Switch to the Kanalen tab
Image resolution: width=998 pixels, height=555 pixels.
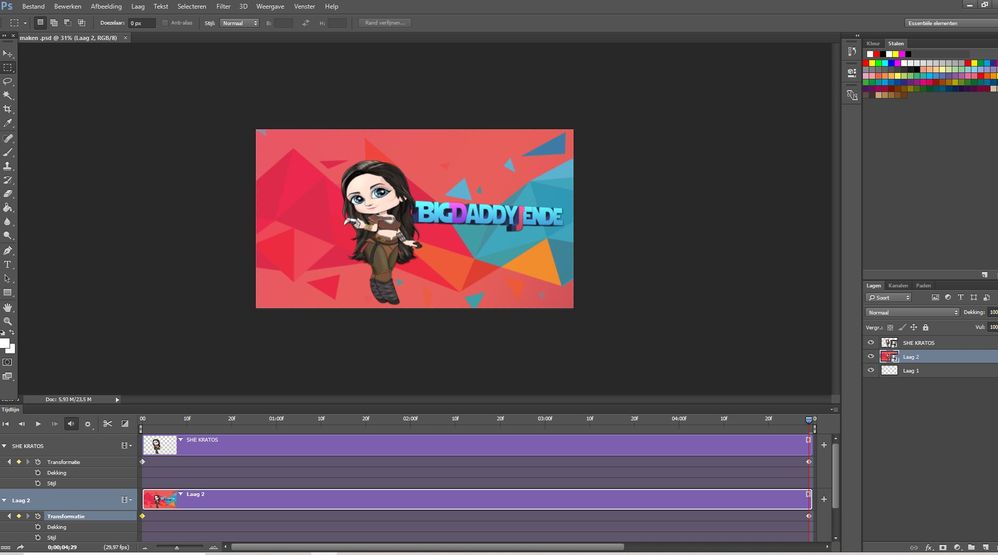(898, 286)
